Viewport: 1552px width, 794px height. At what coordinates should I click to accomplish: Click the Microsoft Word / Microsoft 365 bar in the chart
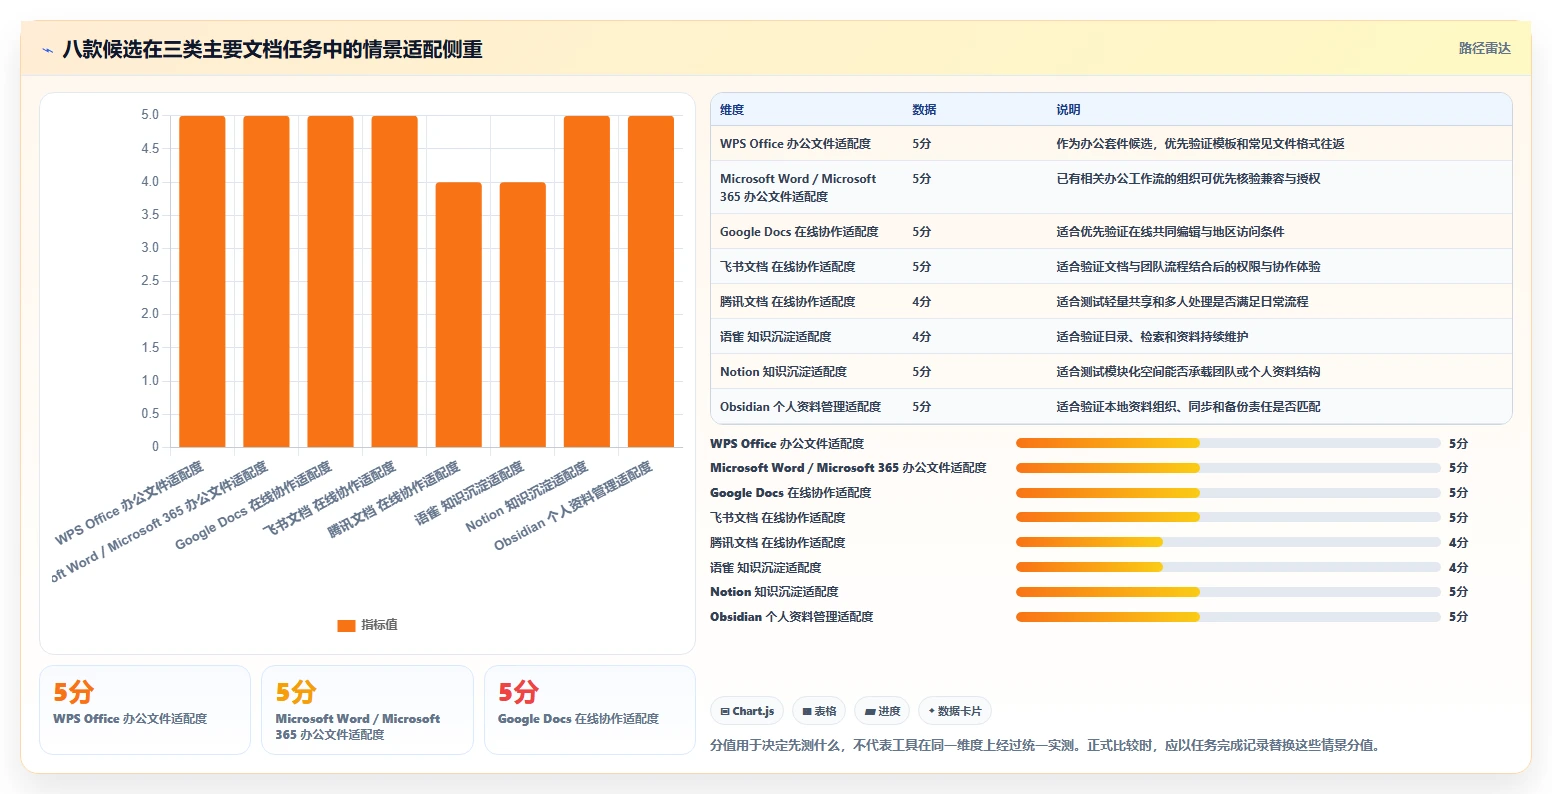point(266,281)
